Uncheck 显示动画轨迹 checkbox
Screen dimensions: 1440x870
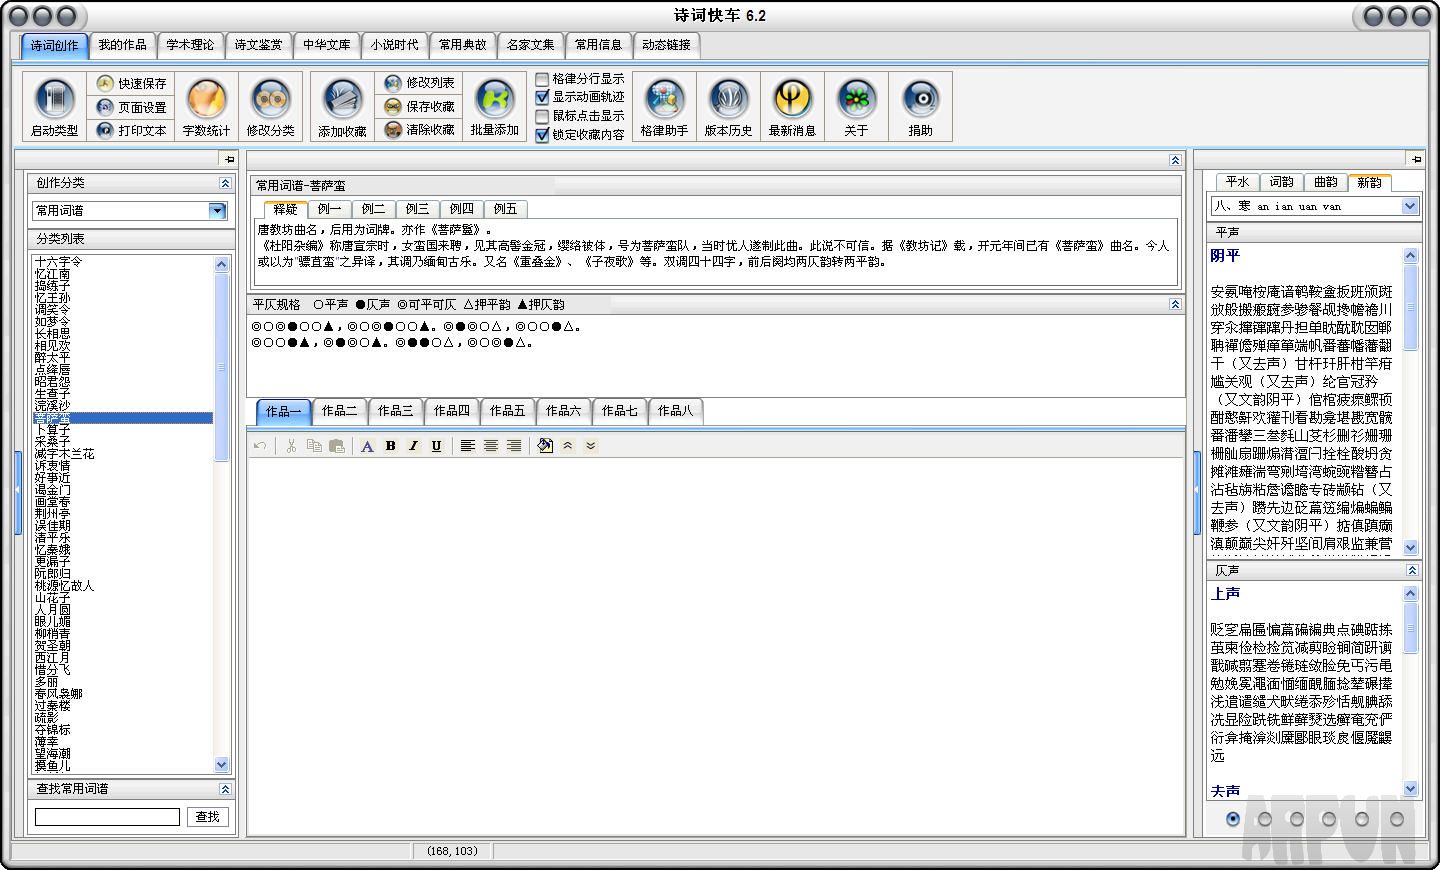[x=543, y=97]
